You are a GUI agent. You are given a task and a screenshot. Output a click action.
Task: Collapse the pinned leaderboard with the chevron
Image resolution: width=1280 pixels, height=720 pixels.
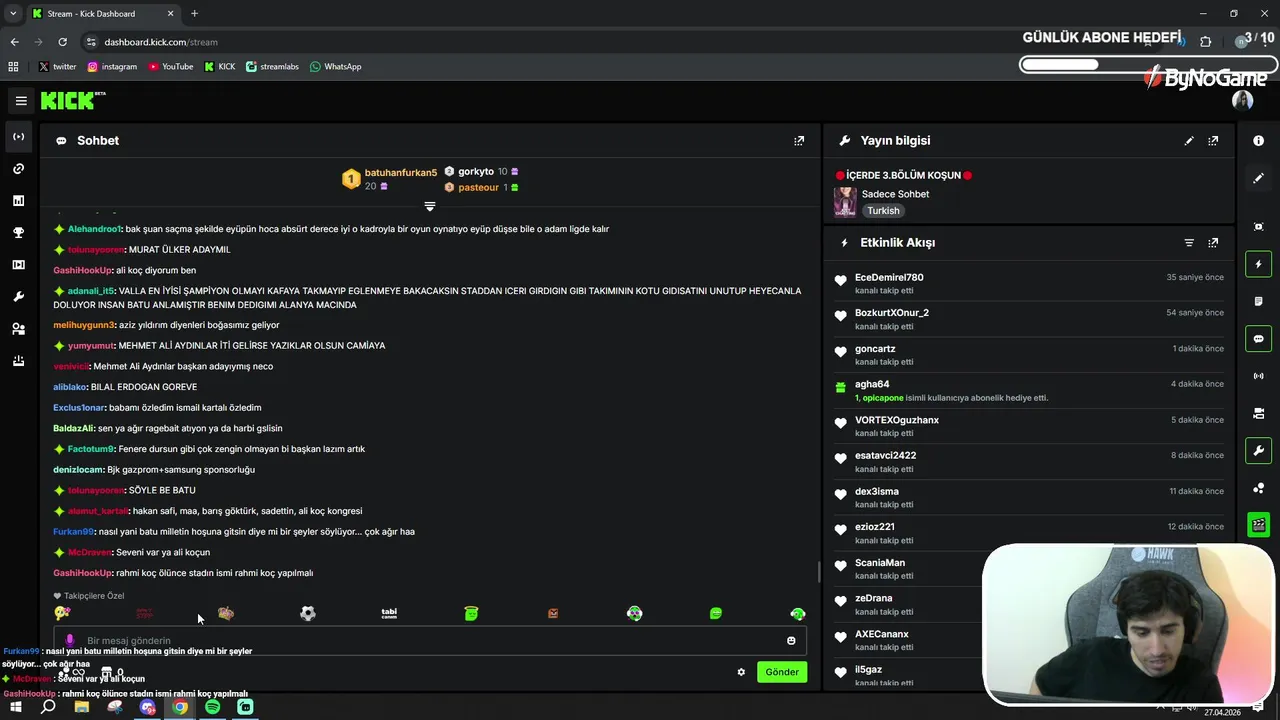point(430,207)
